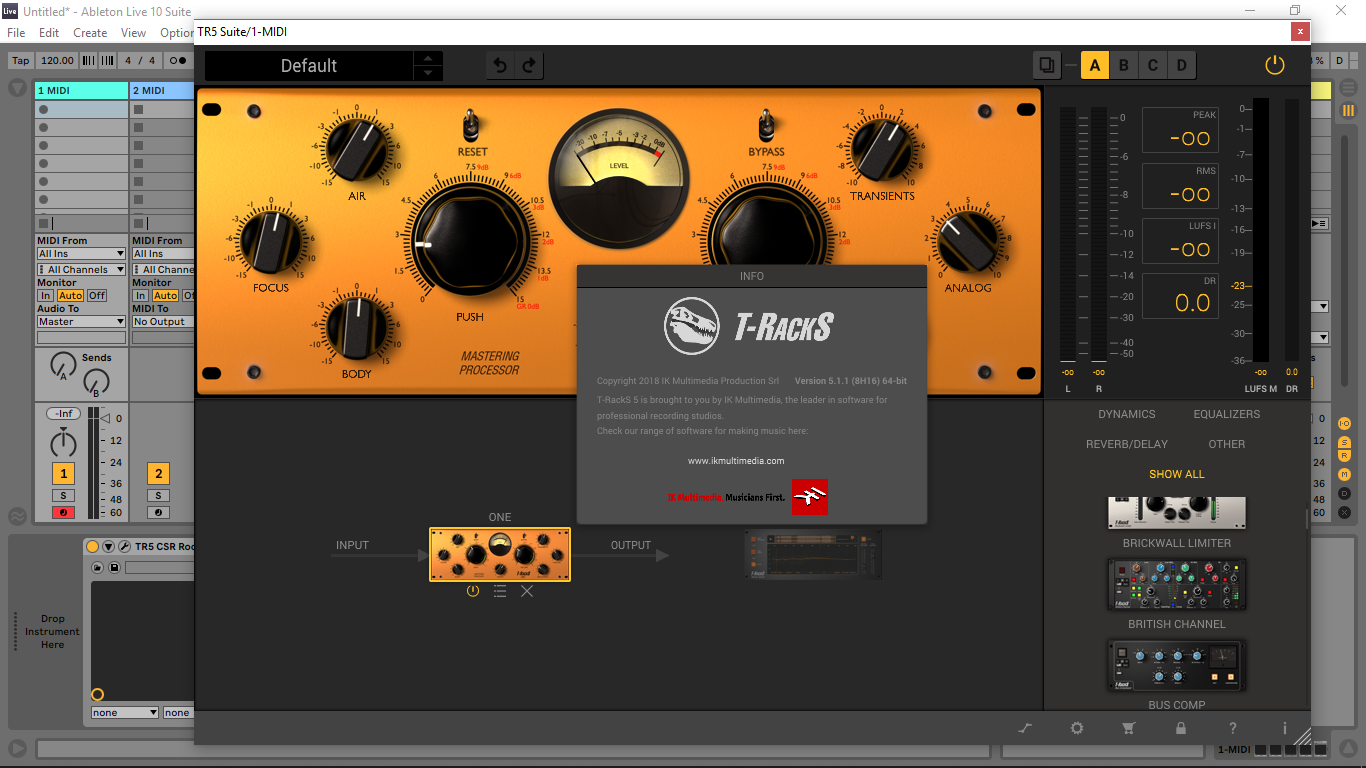Remove ONE module with X icon
Image resolution: width=1366 pixels, height=768 pixels.
[527, 591]
